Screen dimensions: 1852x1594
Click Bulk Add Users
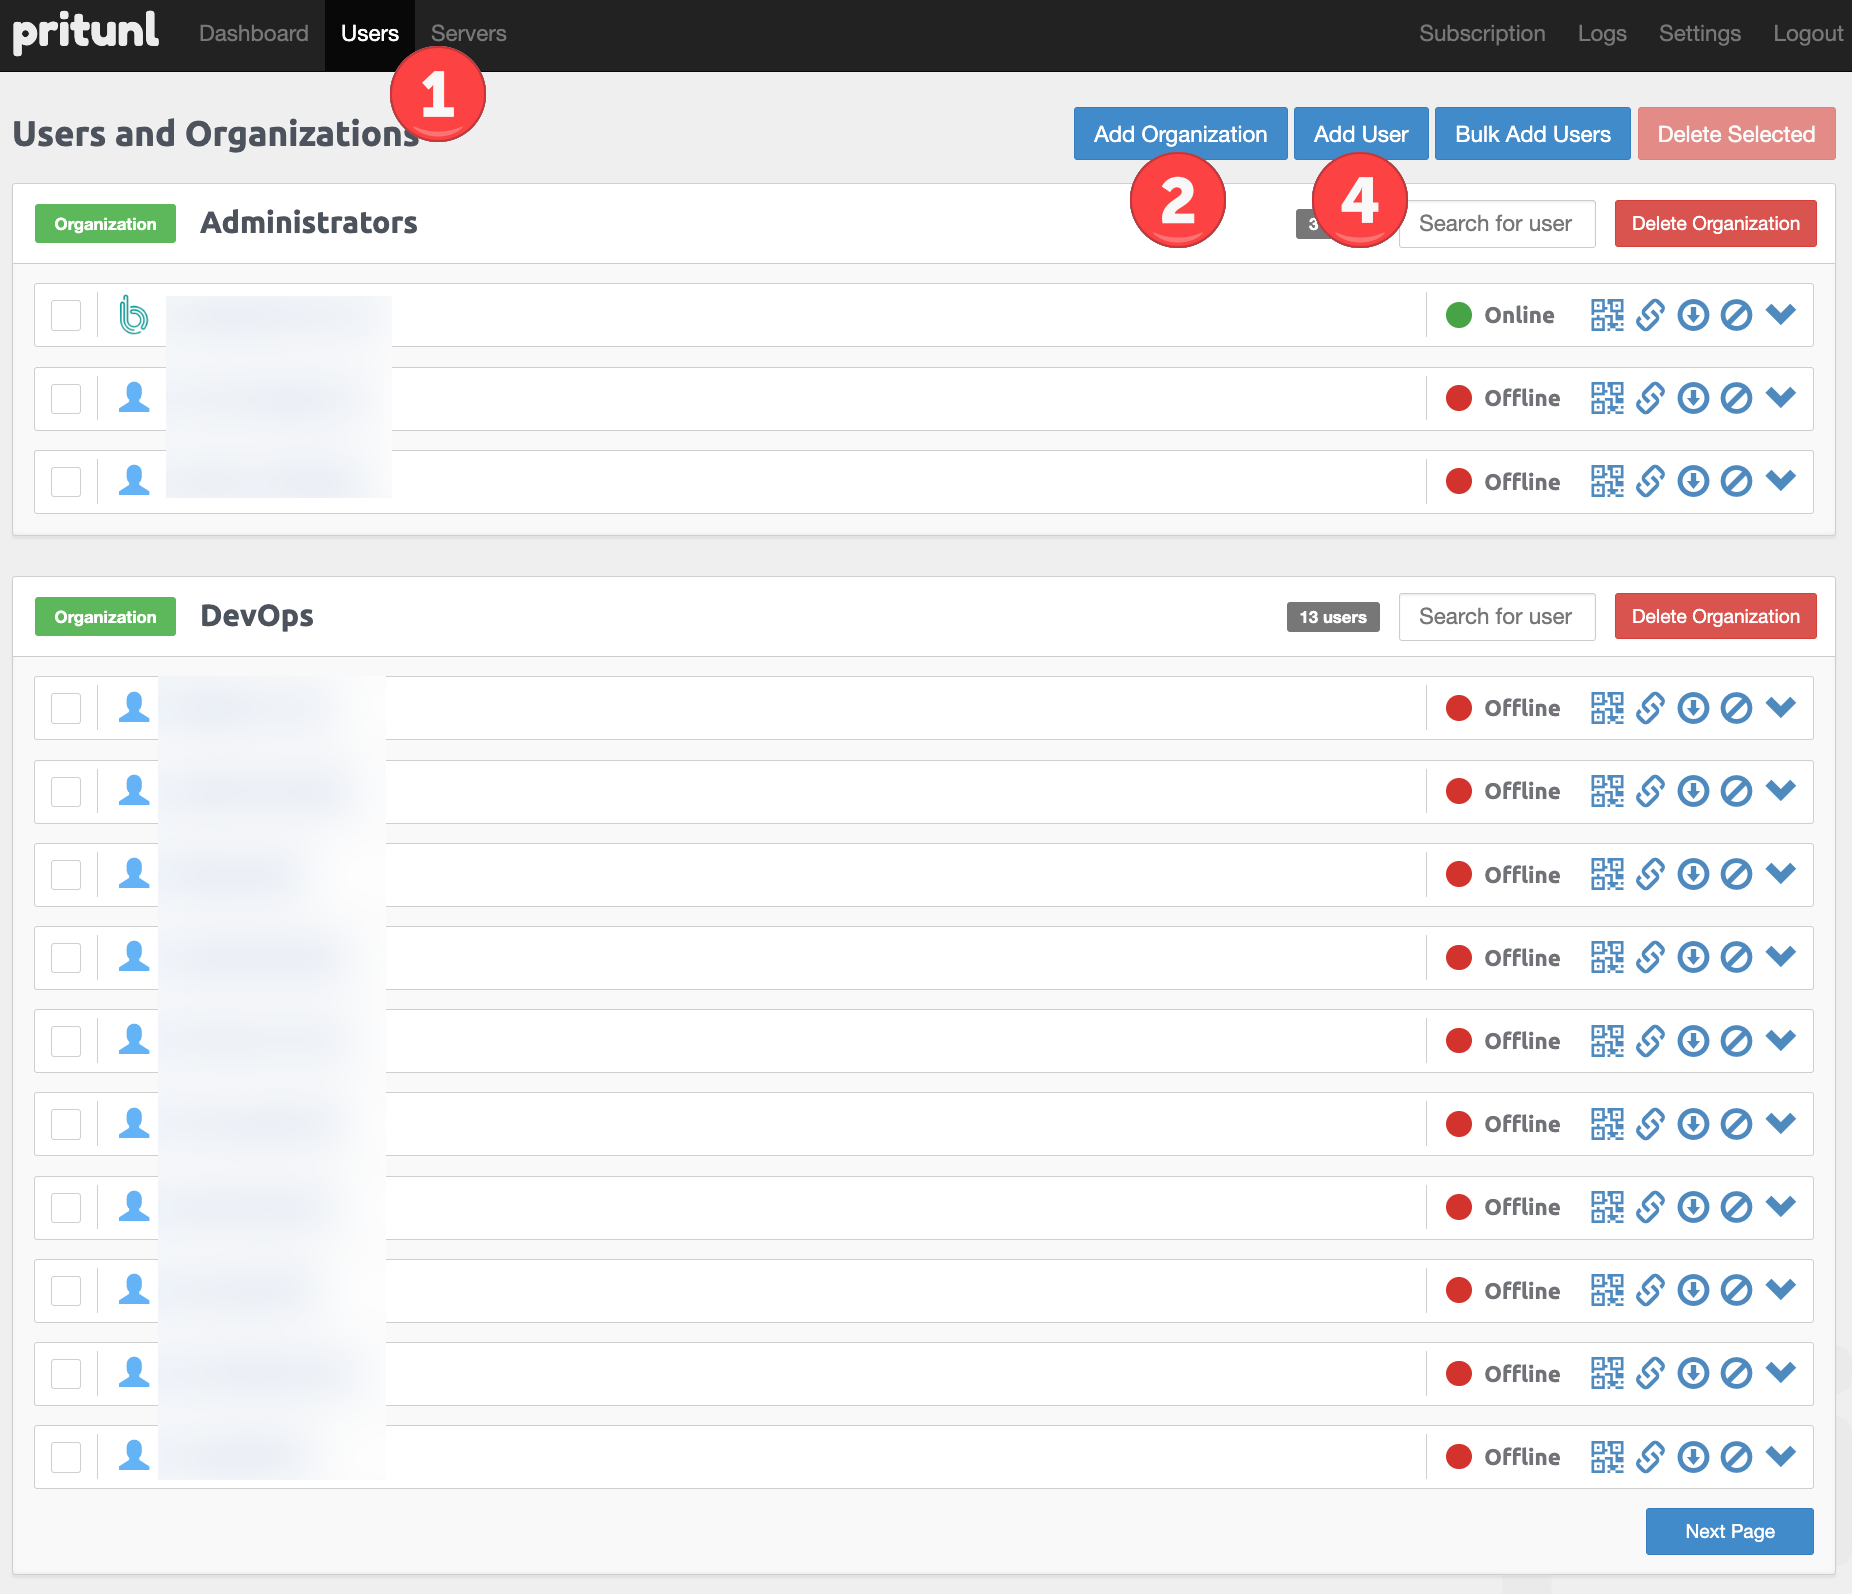(1533, 134)
